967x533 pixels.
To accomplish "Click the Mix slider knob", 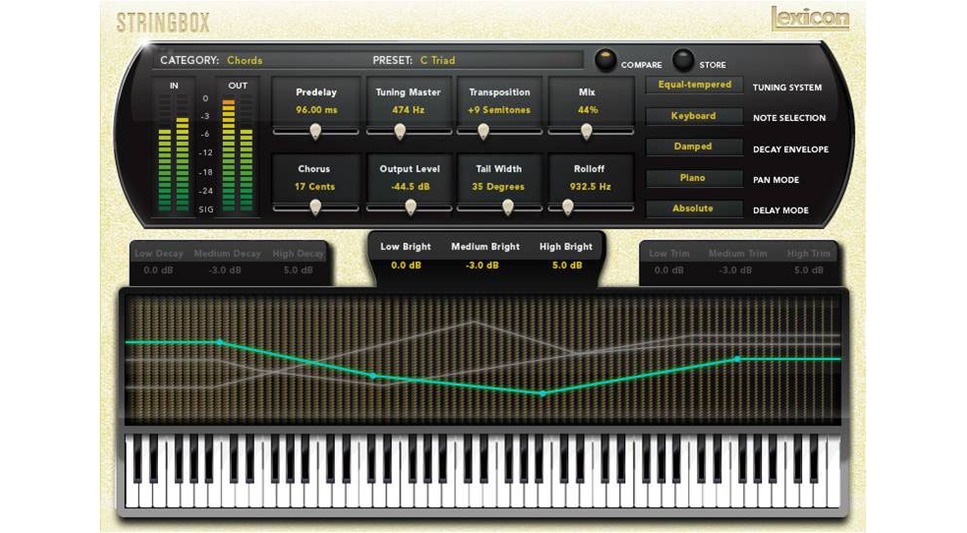I will 586,131.
